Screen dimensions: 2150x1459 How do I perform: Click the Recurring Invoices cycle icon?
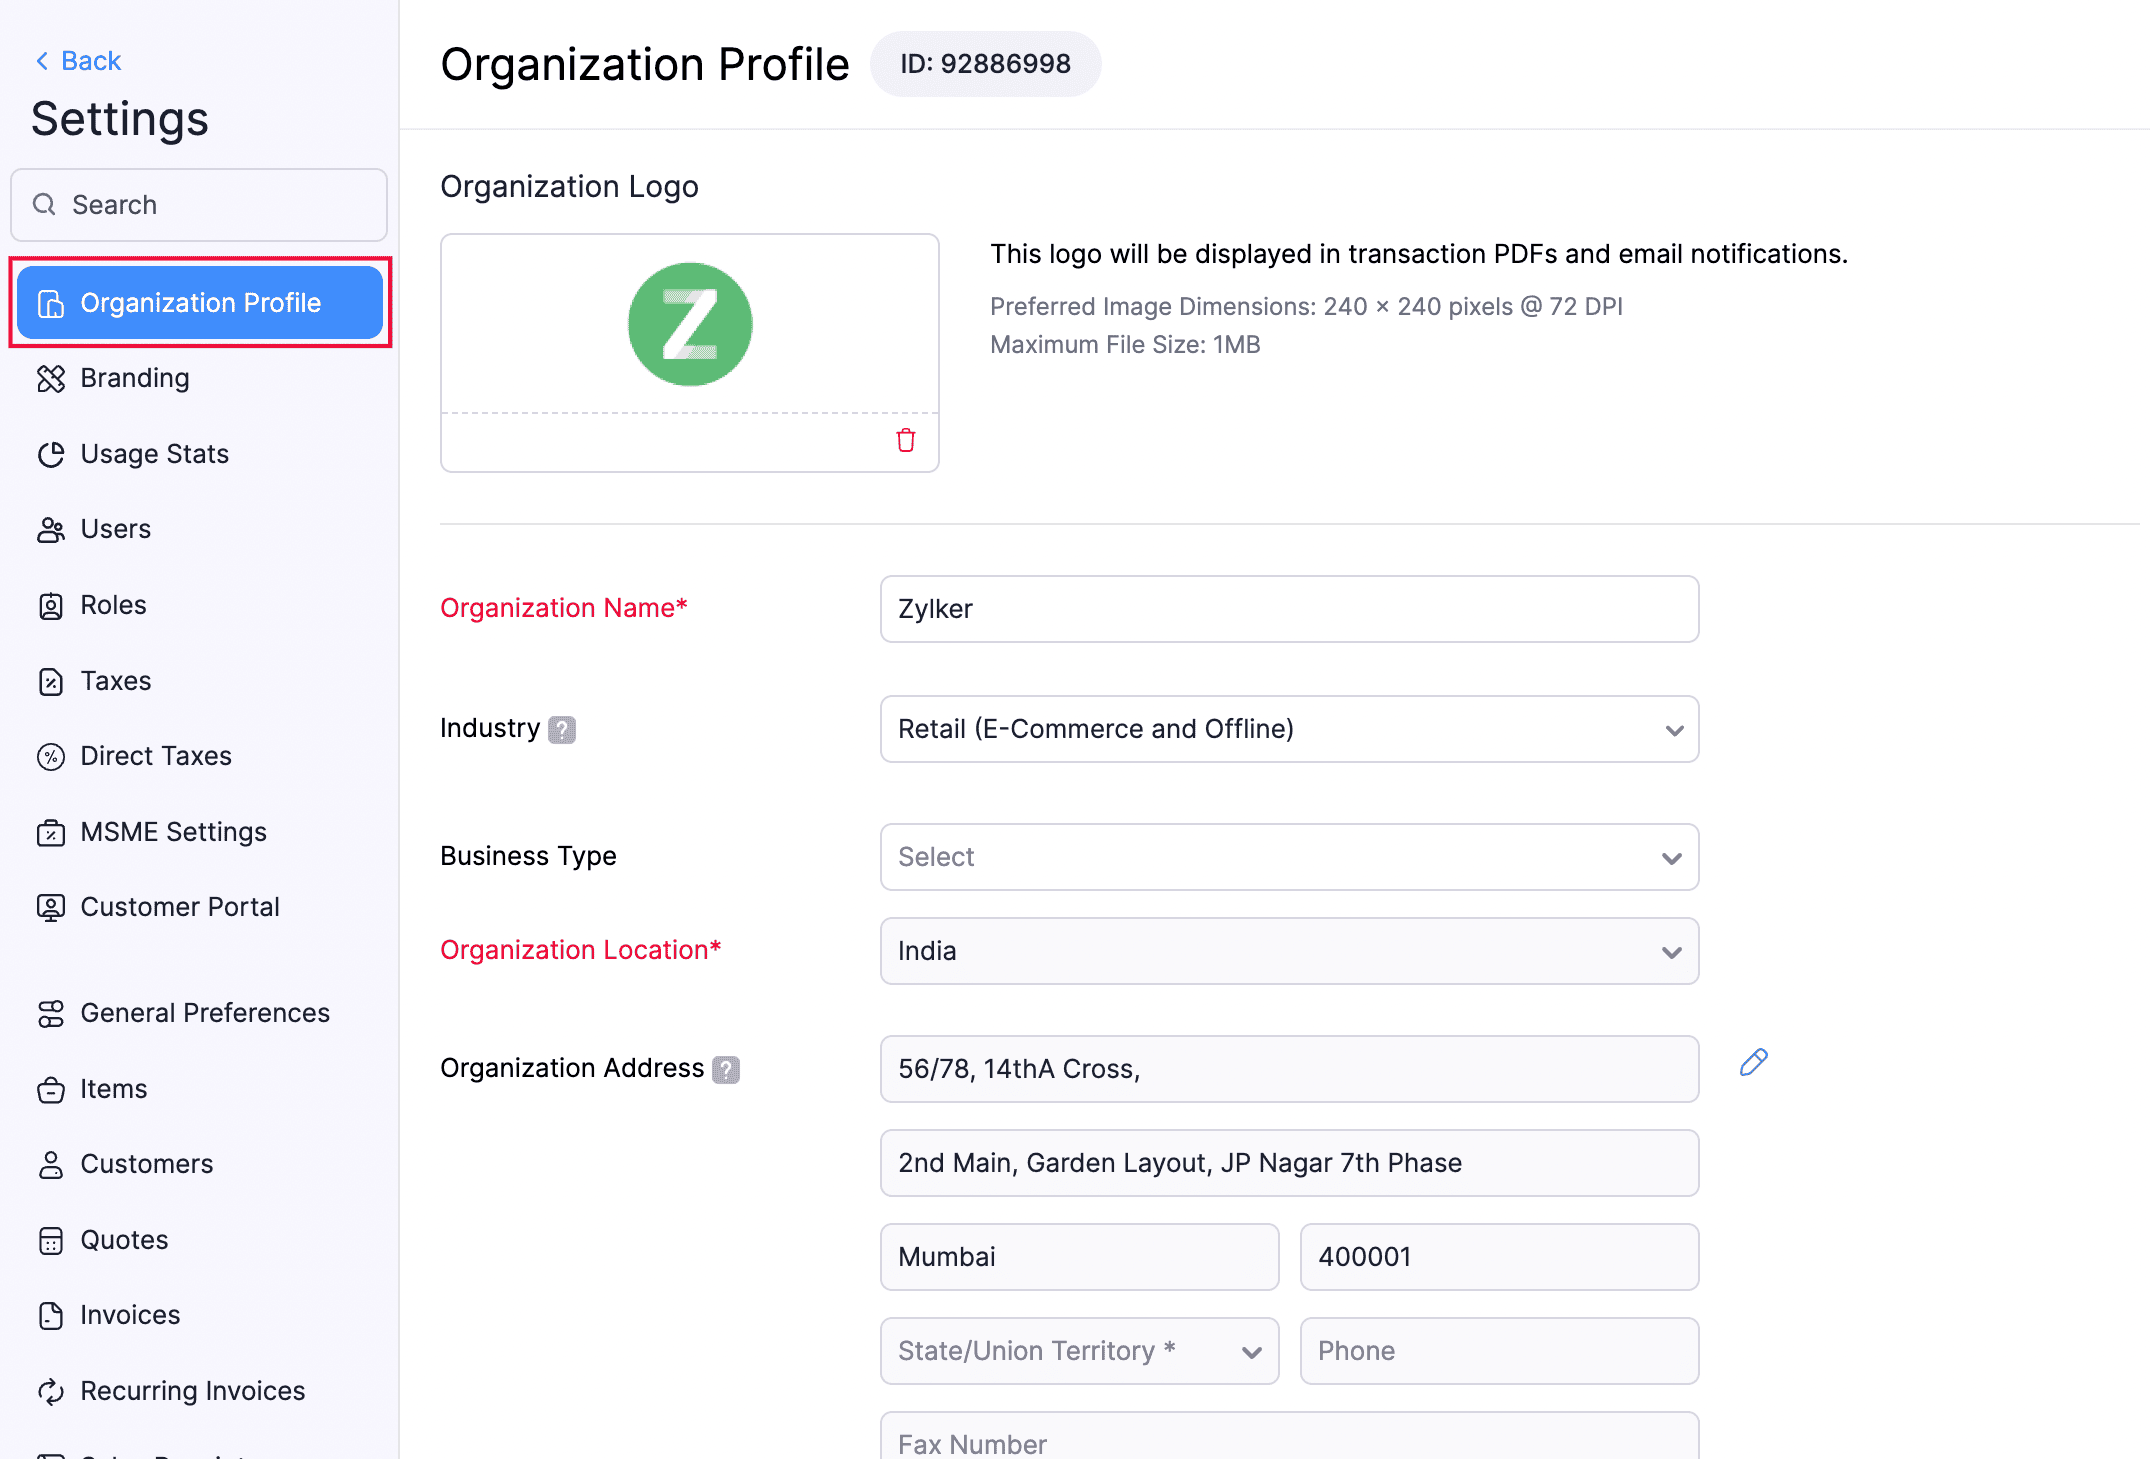tap(50, 1391)
